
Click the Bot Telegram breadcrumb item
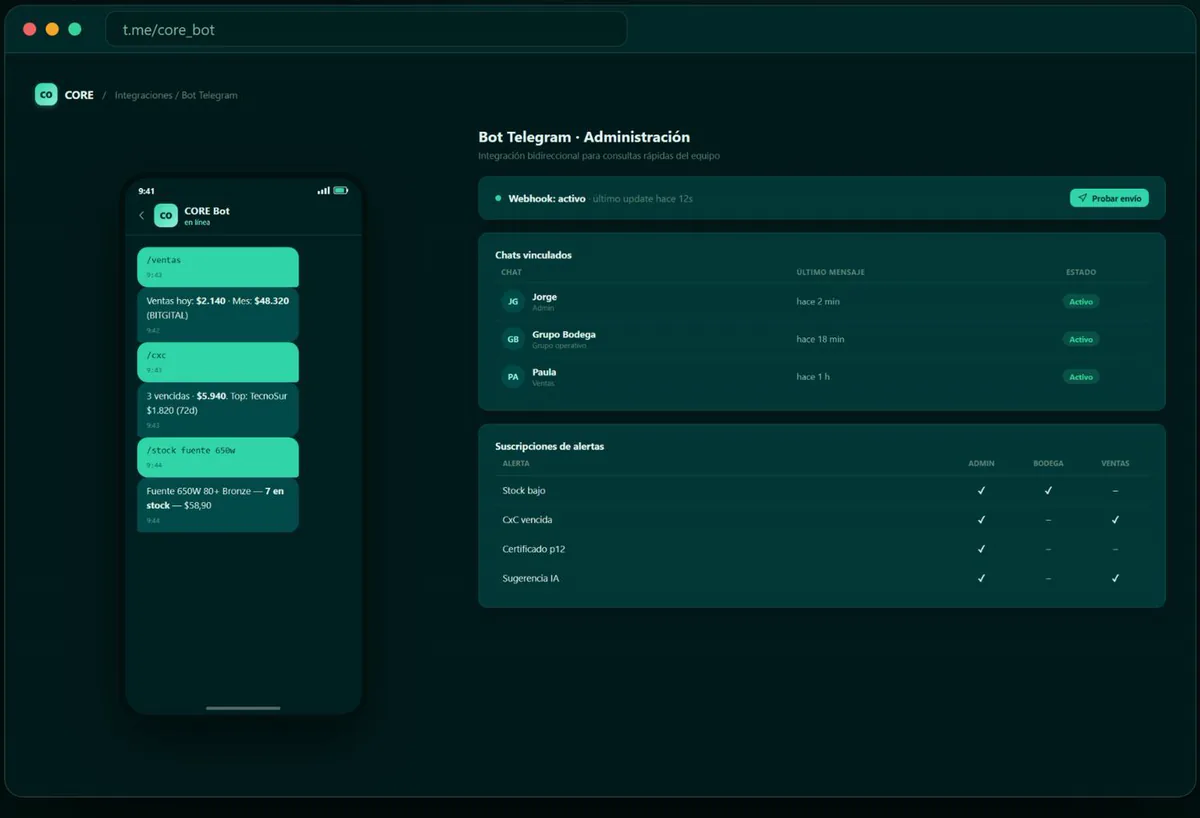pyautogui.click(x=209, y=95)
